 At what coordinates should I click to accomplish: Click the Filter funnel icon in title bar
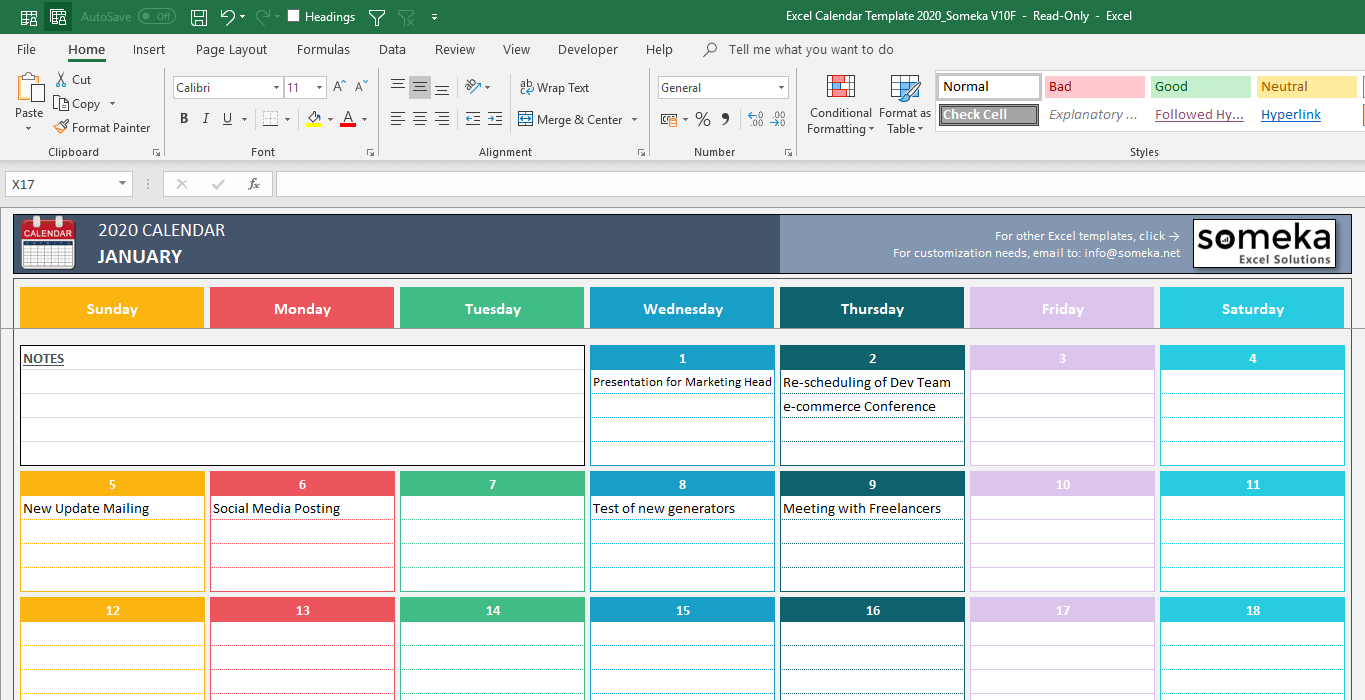tap(376, 17)
